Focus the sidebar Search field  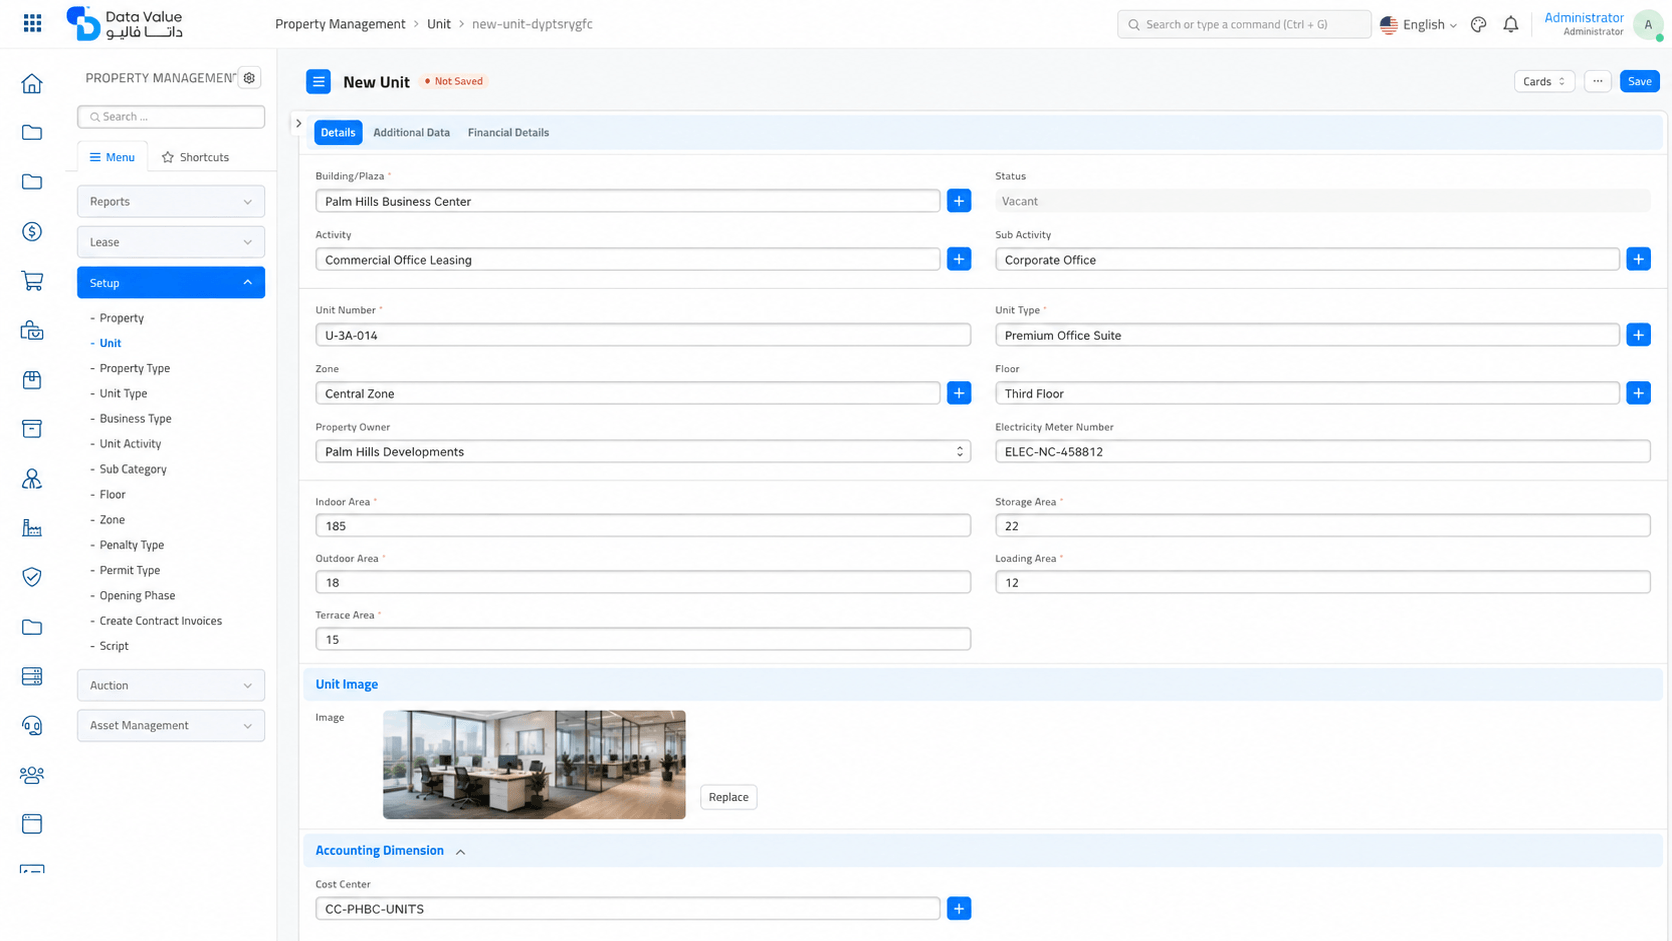pos(171,117)
